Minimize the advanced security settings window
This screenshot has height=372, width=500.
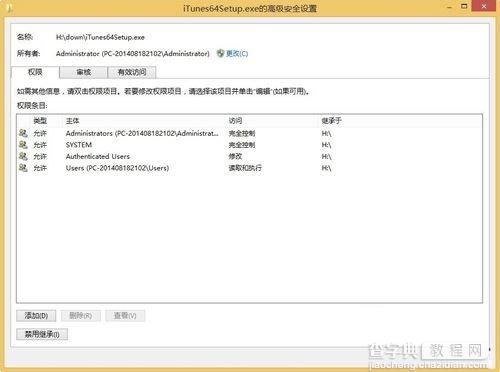(x=450, y=6)
